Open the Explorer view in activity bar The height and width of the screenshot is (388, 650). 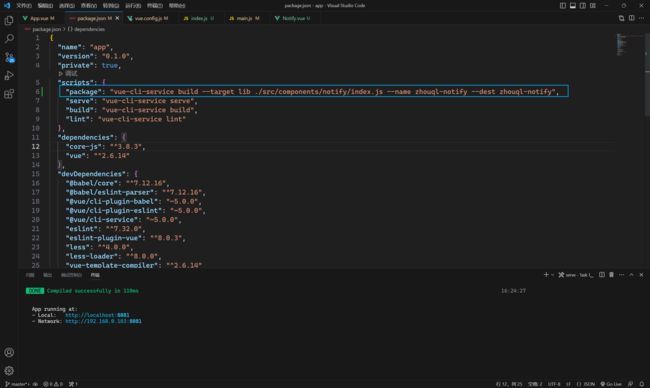[x=9, y=20]
